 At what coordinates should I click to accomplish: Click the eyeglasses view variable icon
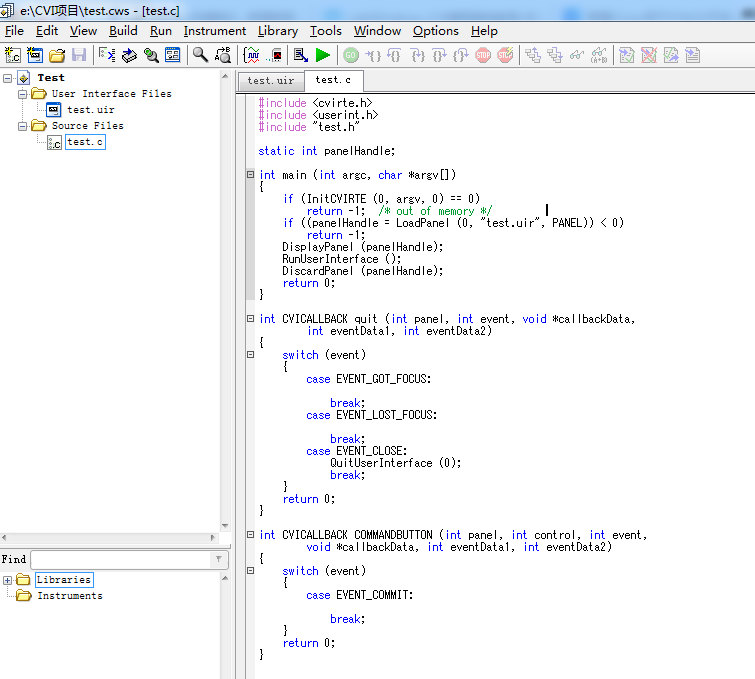576,55
